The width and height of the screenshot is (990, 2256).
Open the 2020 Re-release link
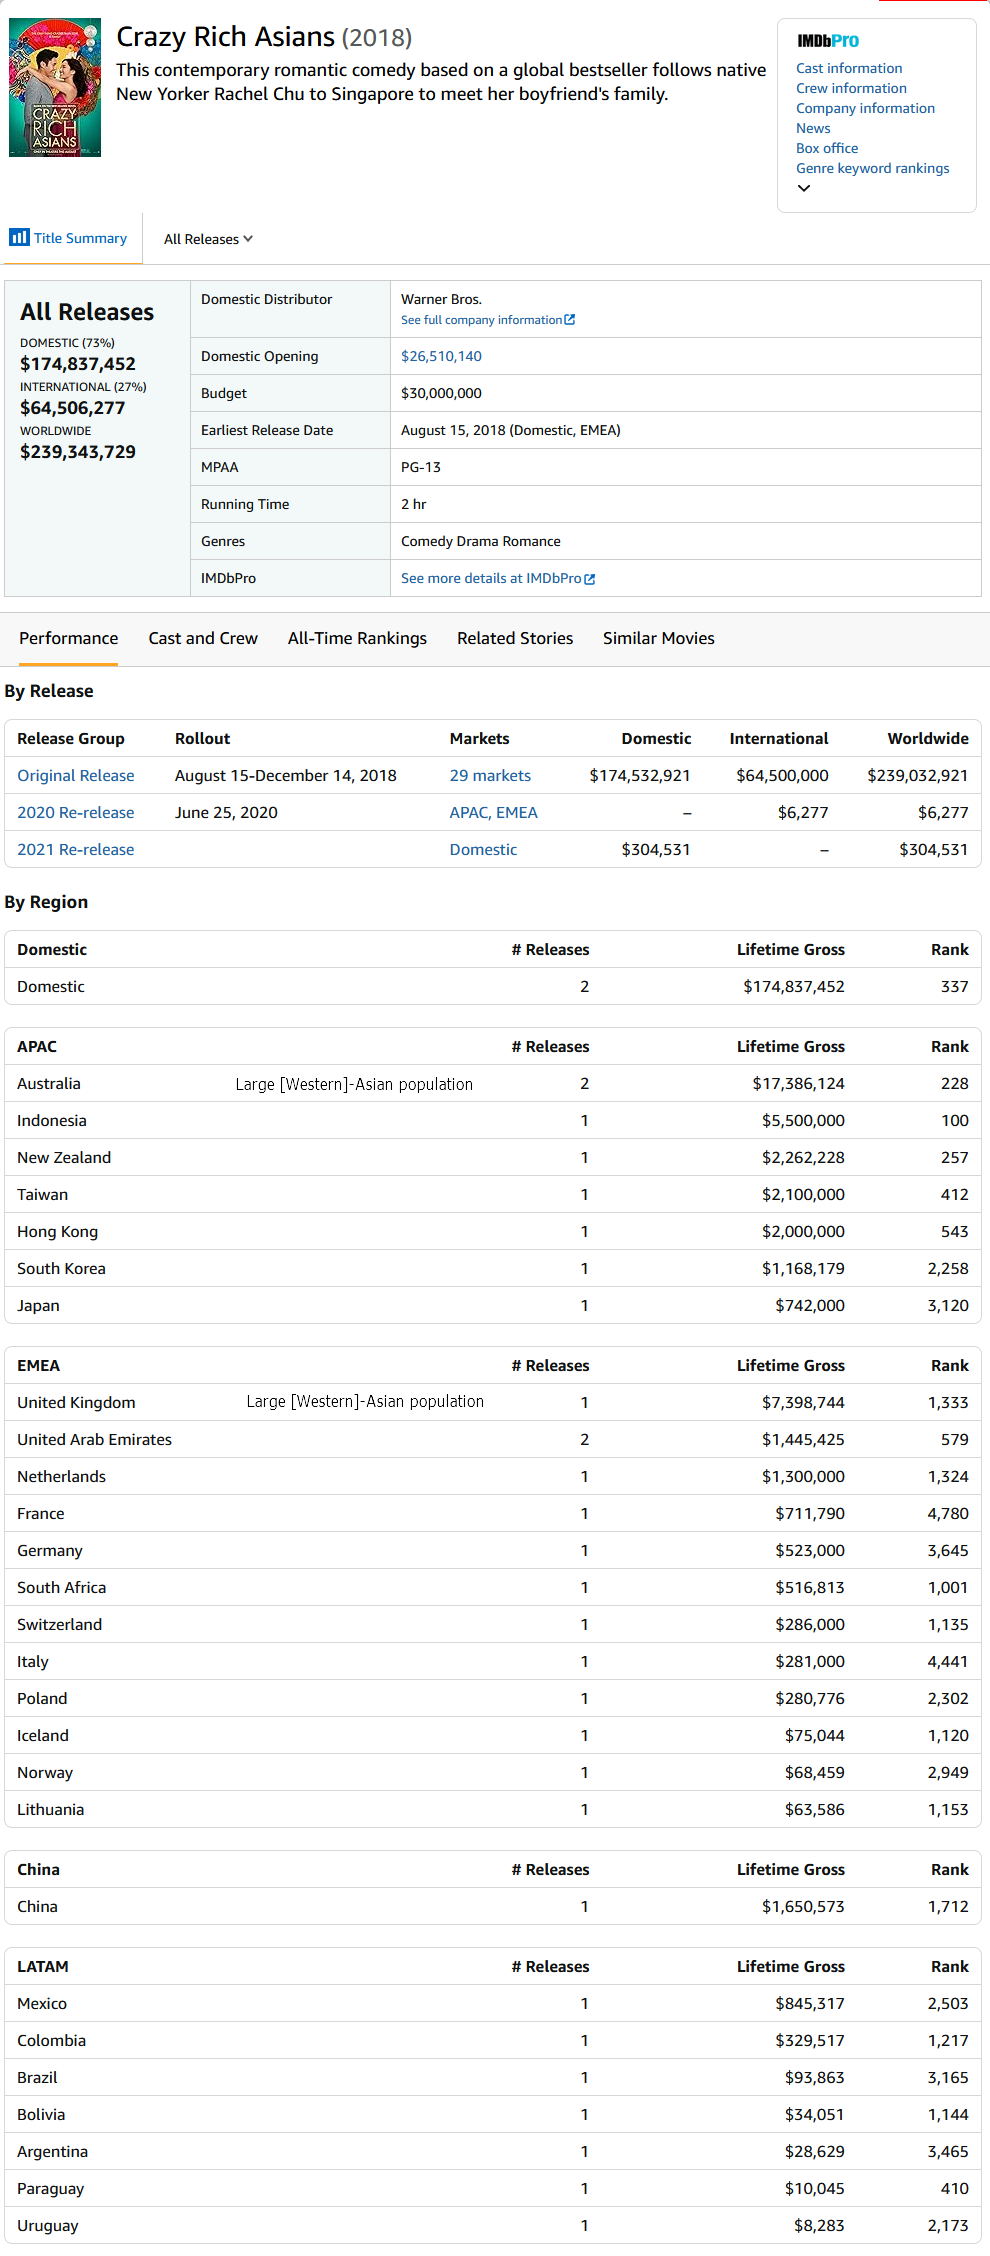(76, 812)
